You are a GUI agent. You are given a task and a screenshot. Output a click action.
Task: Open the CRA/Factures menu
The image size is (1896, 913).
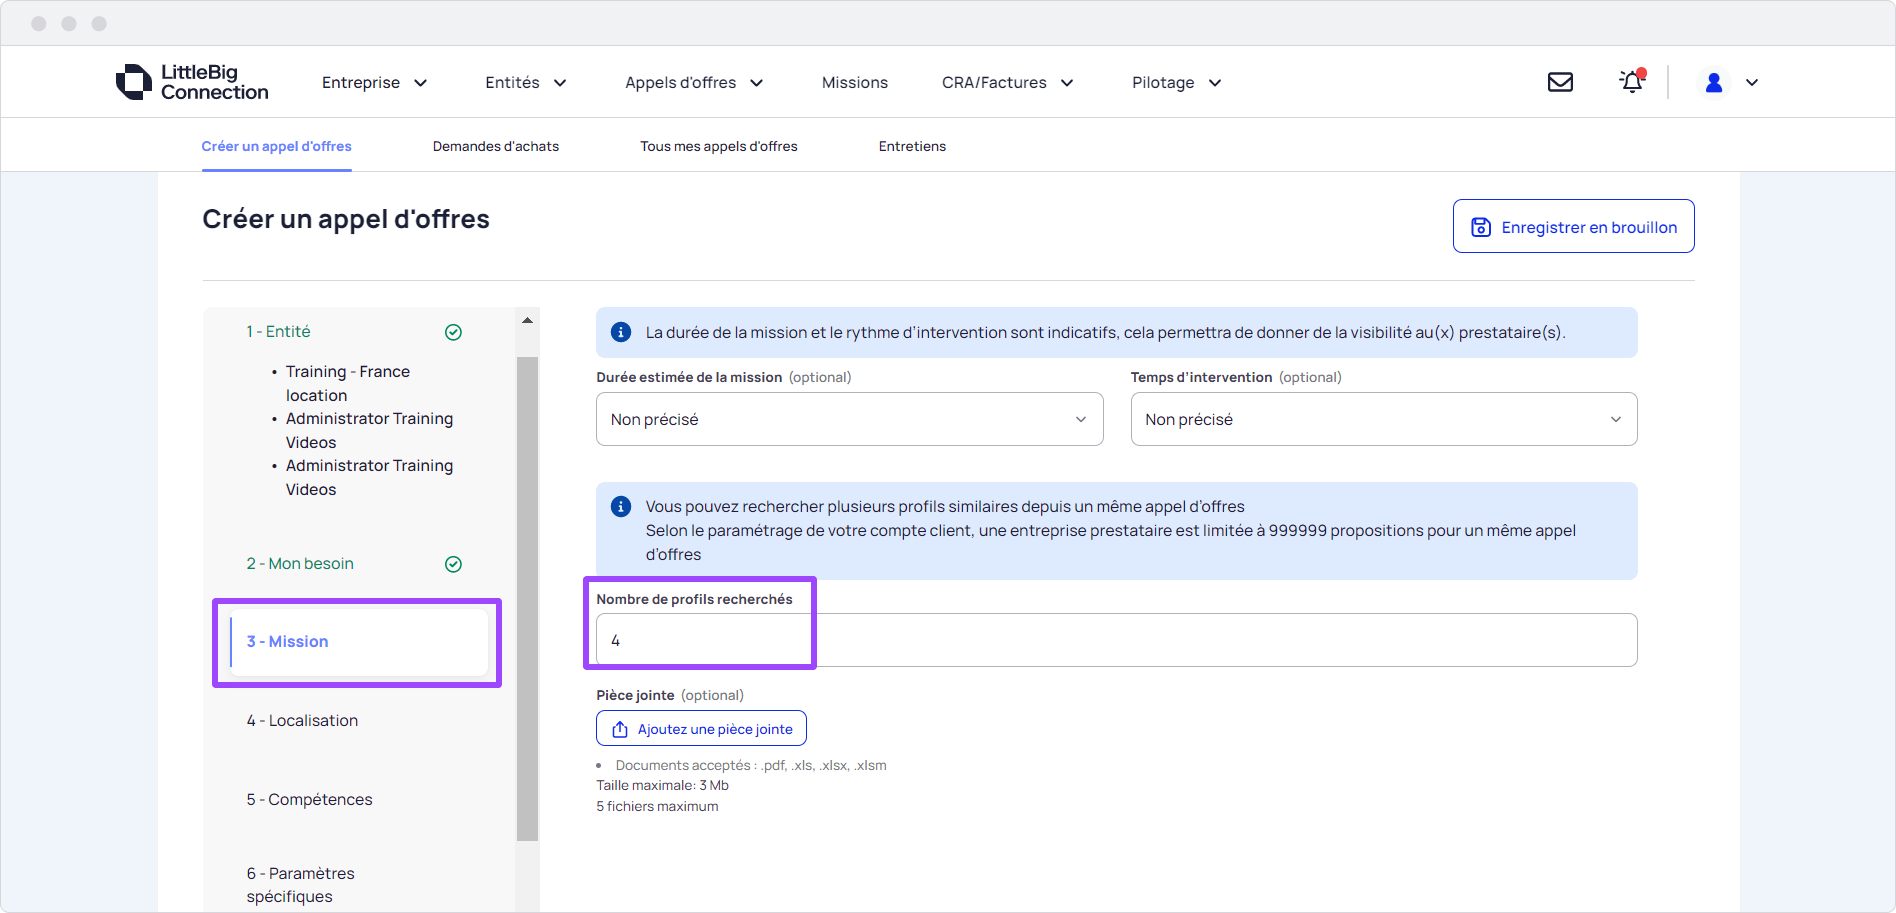tap(1008, 82)
